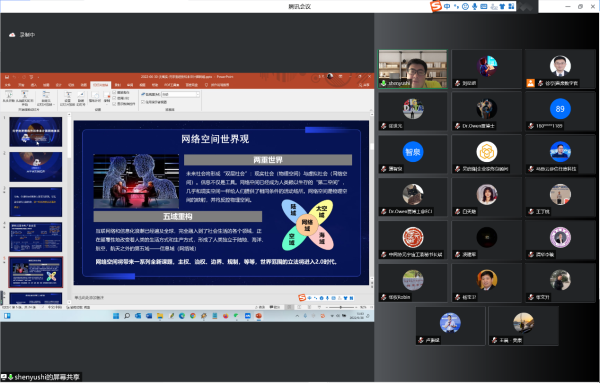This screenshot has width=600, height=383.
Task: Open Set Up Slide Show (设置幻灯片放映) icon
Action: click(x=68, y=98)
